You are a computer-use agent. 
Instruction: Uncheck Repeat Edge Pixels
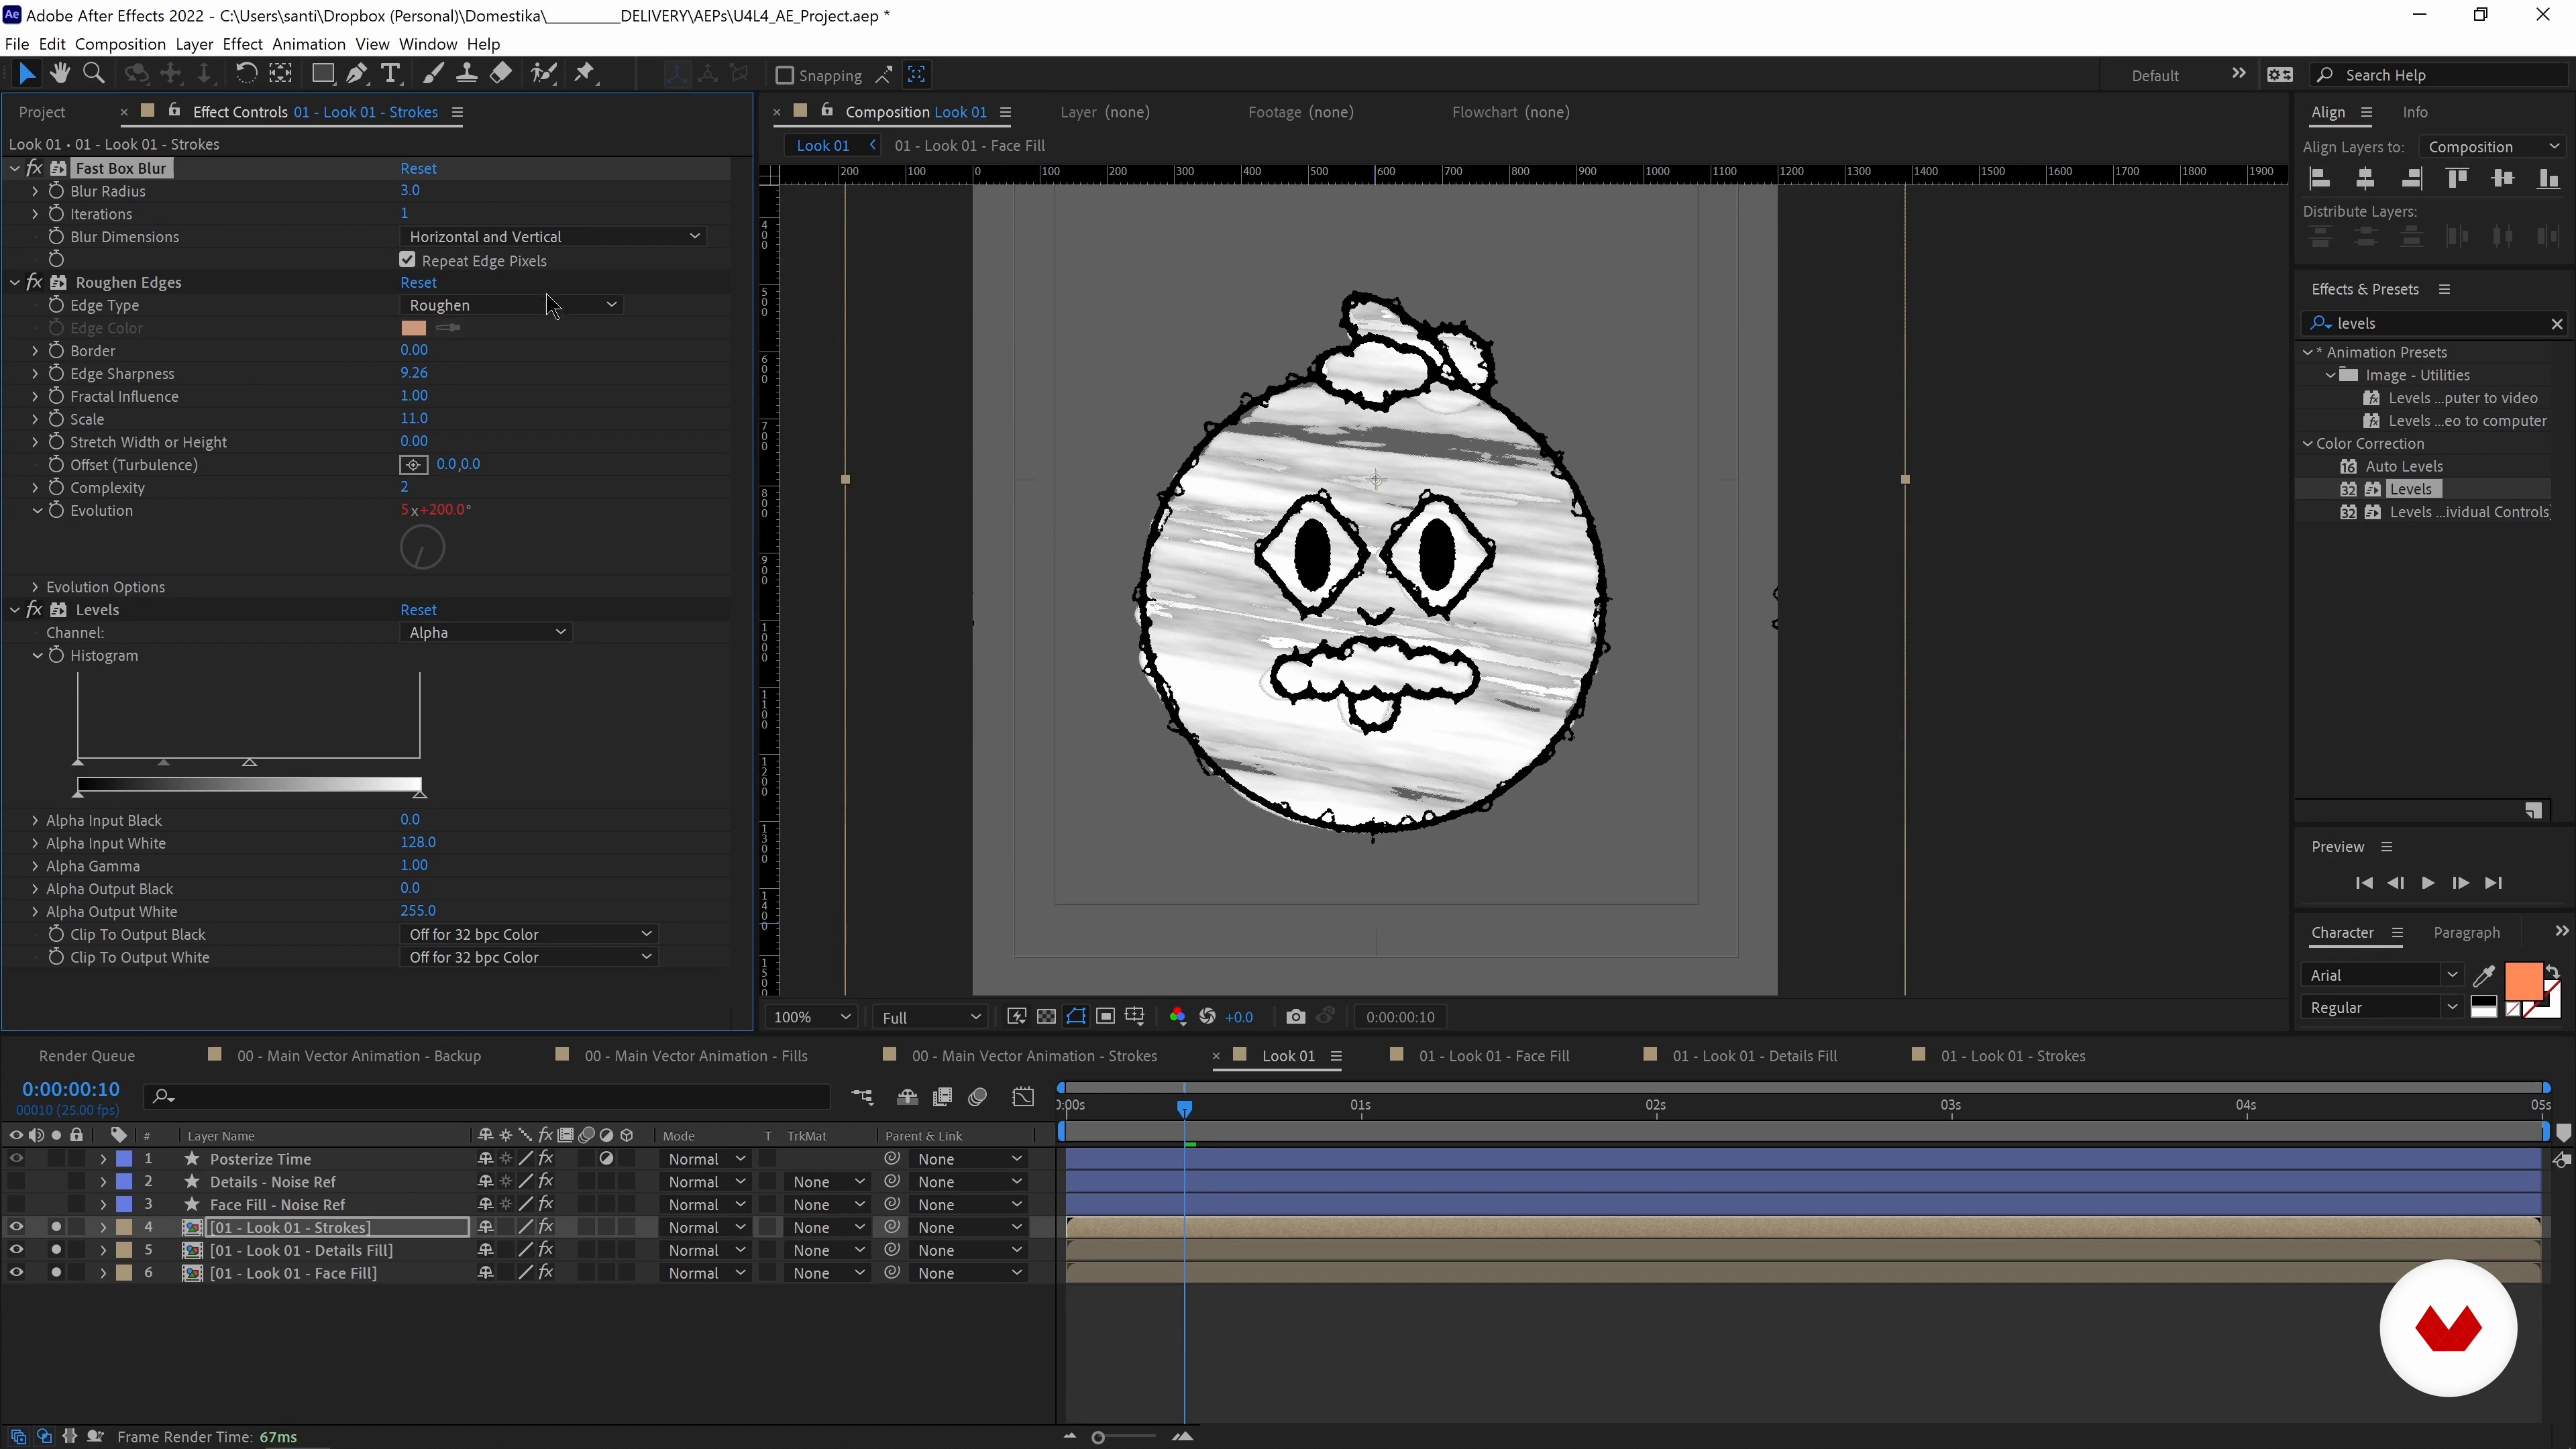pyautogui.click(x=407, y=260)
